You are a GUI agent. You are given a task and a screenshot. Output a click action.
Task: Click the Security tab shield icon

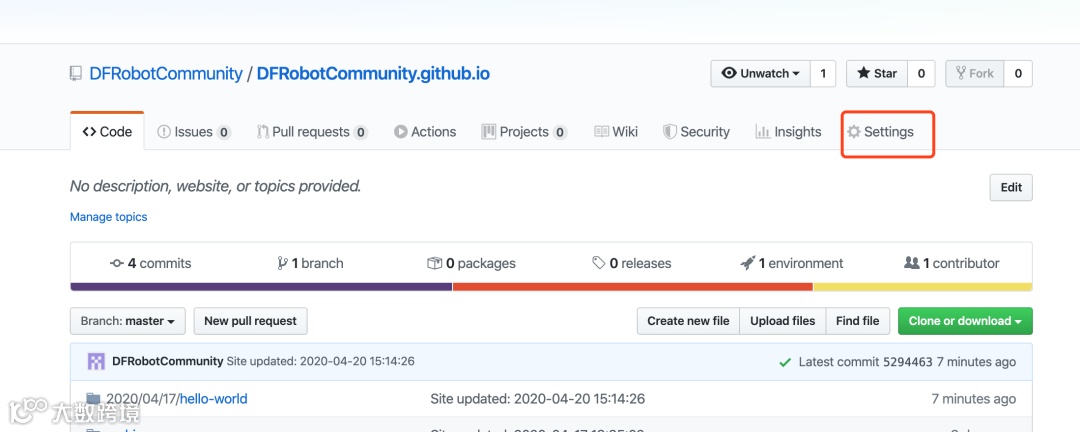pos(669,132)
